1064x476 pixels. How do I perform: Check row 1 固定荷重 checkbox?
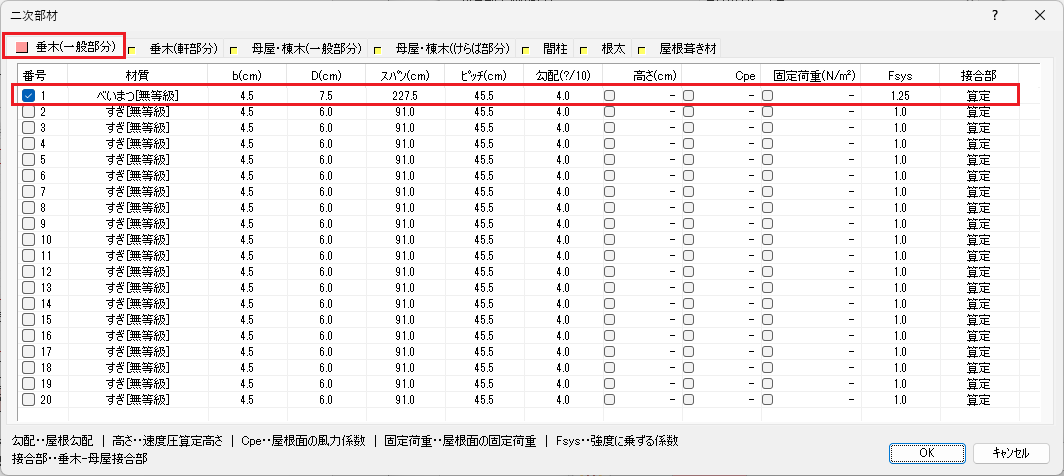768,95
